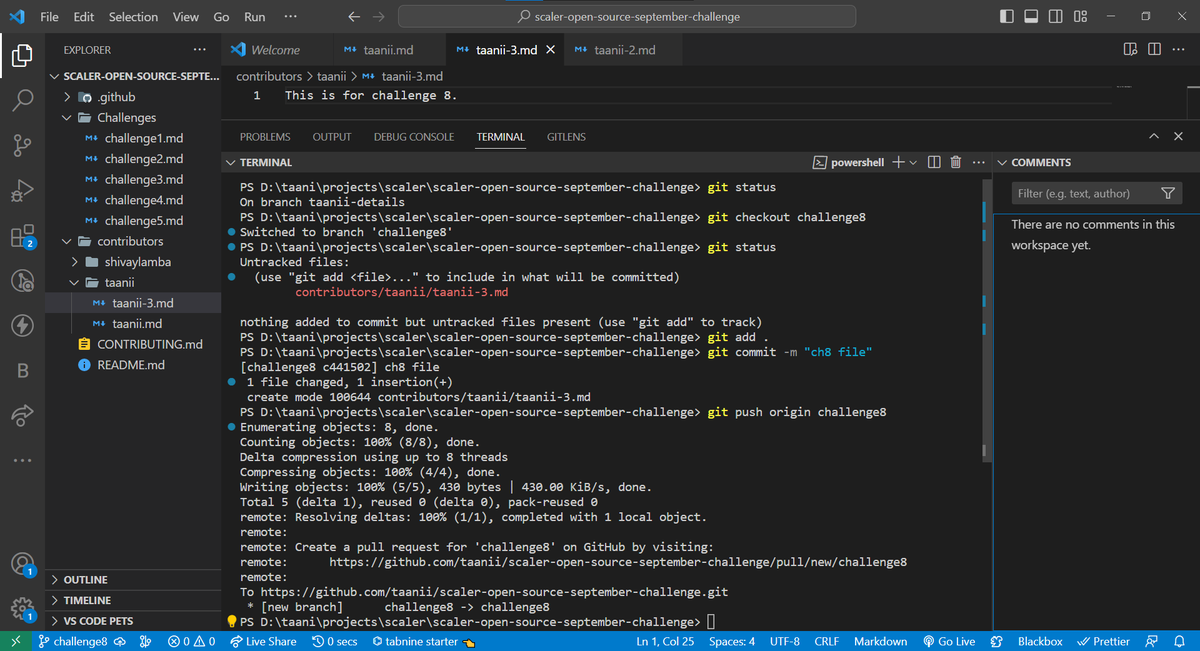Go back with the navigation arrow

coord(353,16)
